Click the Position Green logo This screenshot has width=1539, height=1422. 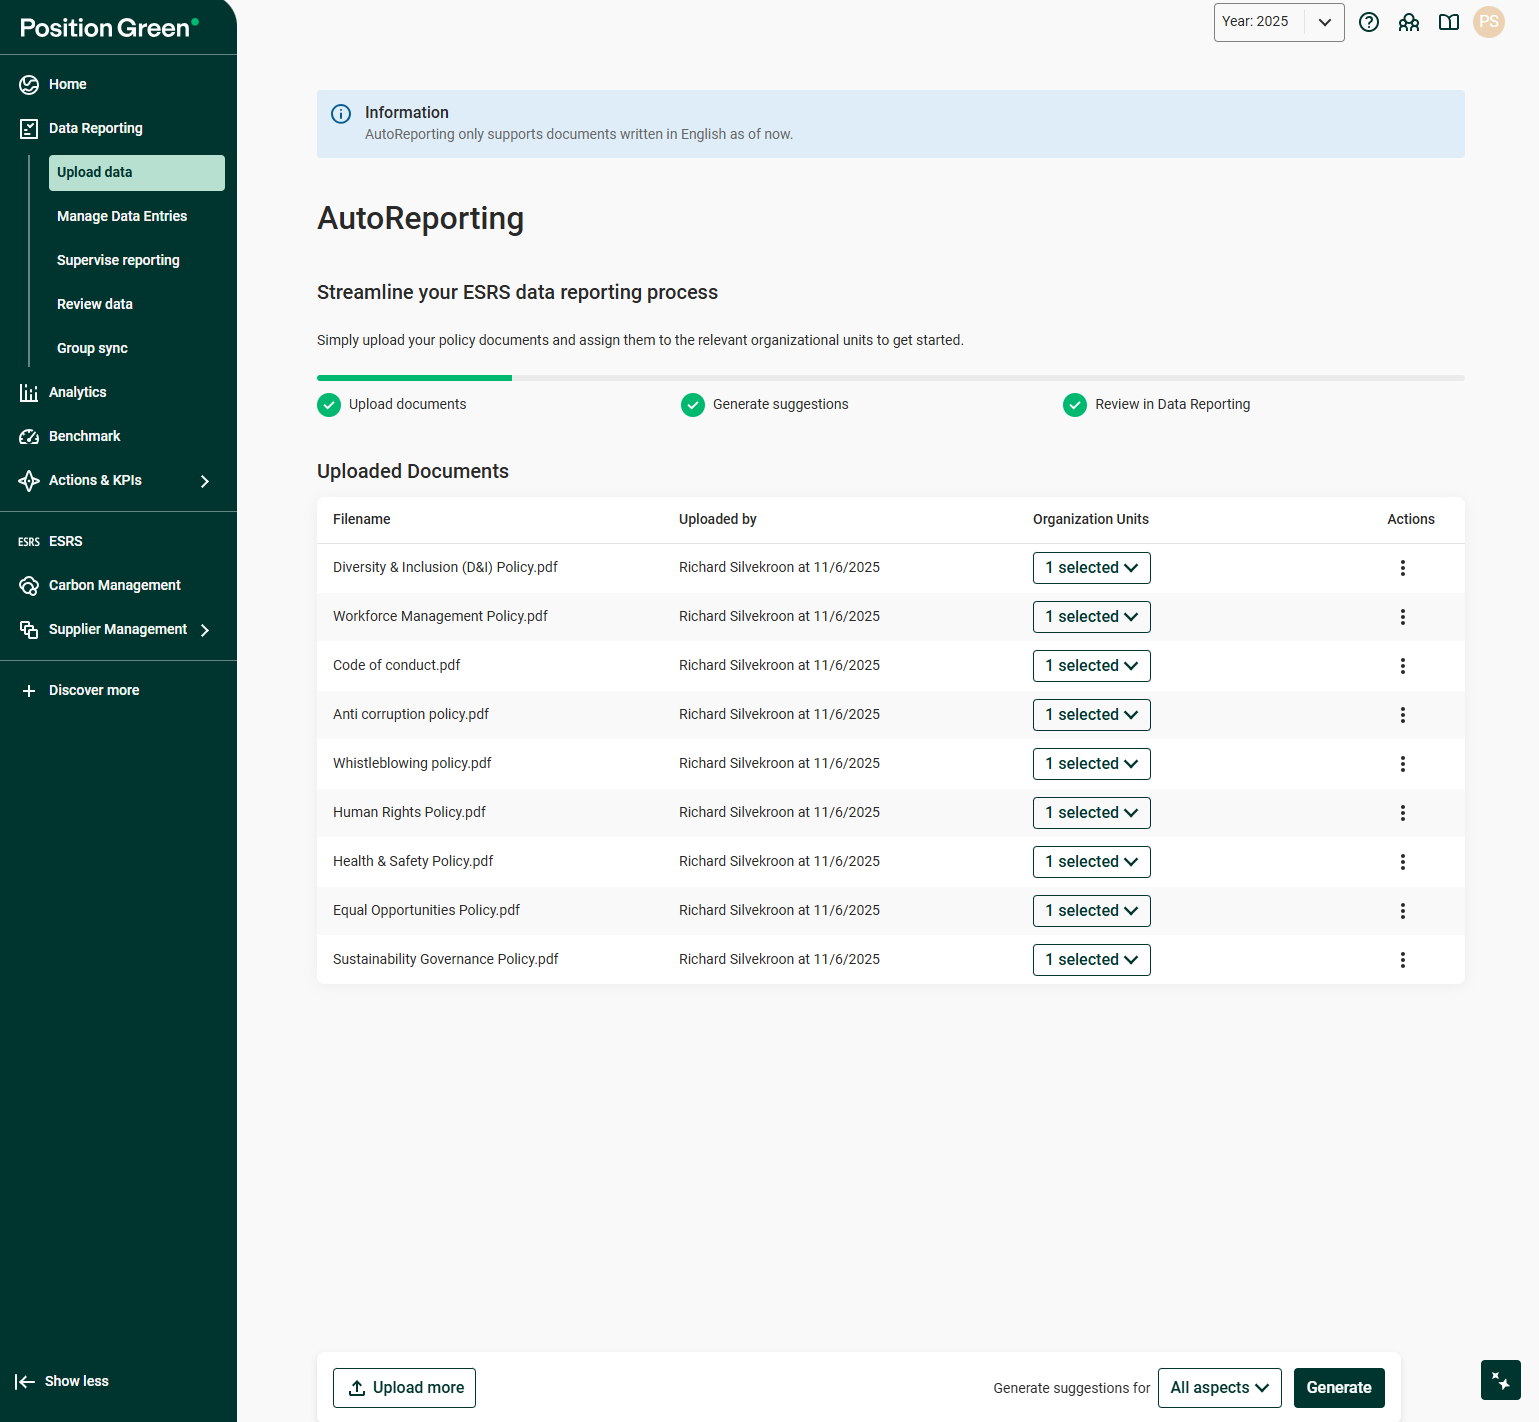pyautogui.click(x=109, y=28)
